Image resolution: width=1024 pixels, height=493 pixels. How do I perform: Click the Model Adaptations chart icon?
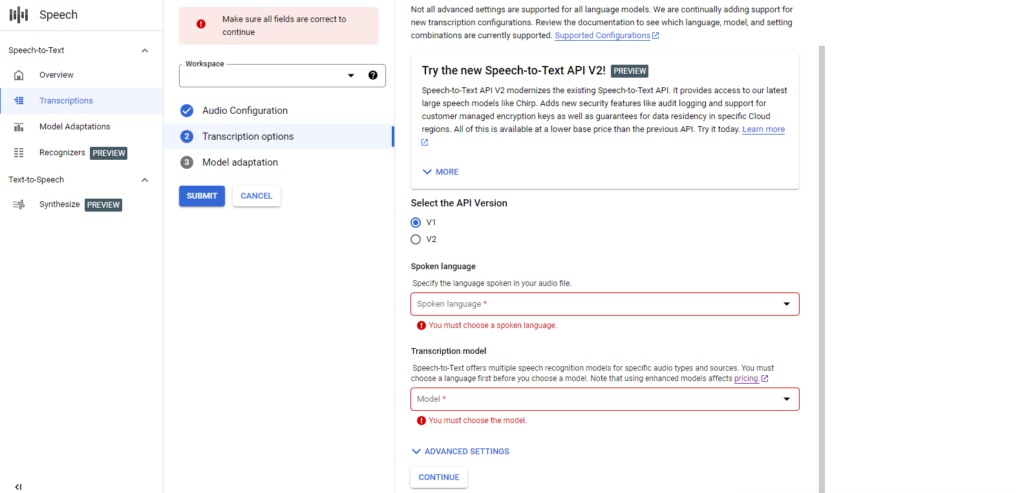tap(19, 127)
